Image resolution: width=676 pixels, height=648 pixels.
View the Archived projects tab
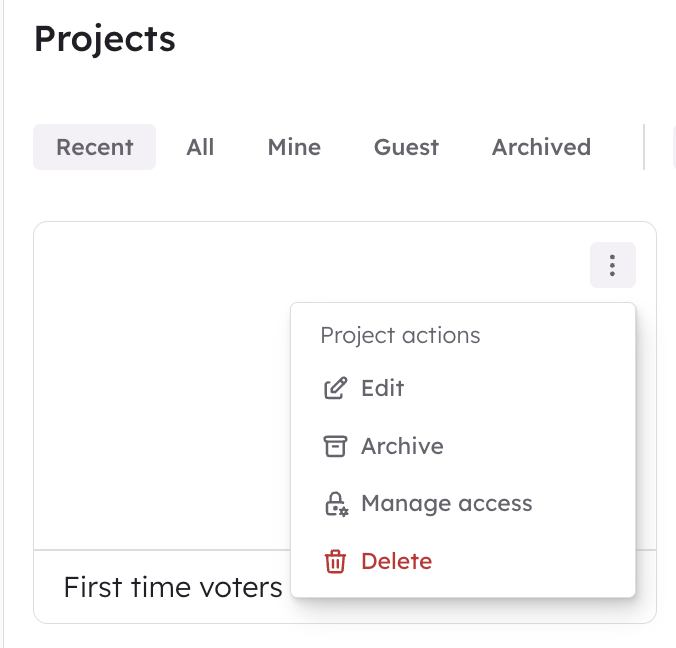click(x=541, y=147)
